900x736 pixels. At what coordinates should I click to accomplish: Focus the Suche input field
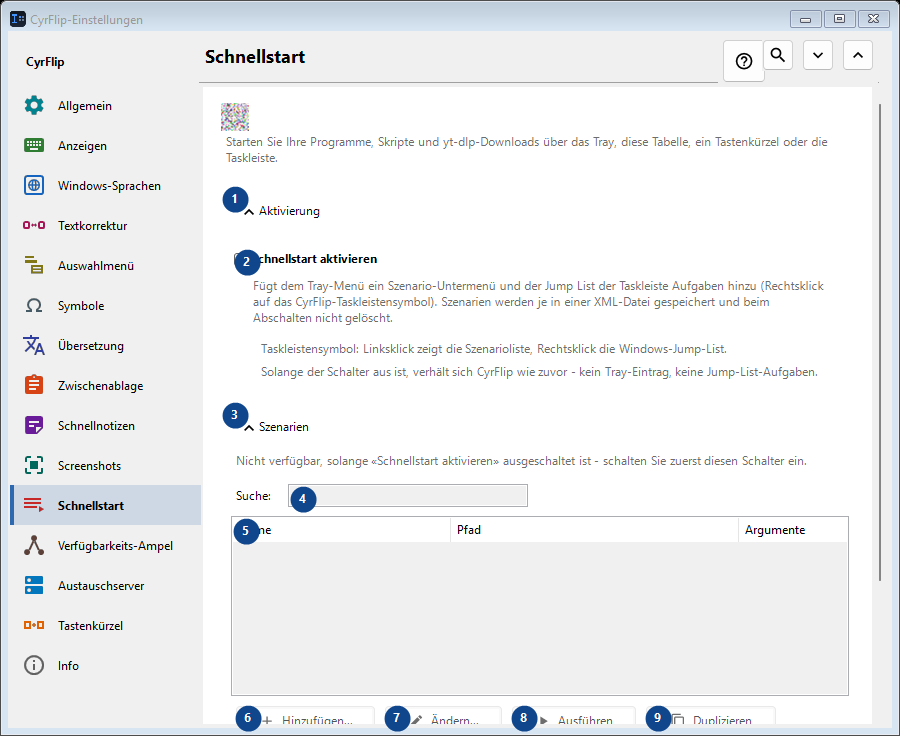(408, 495)
